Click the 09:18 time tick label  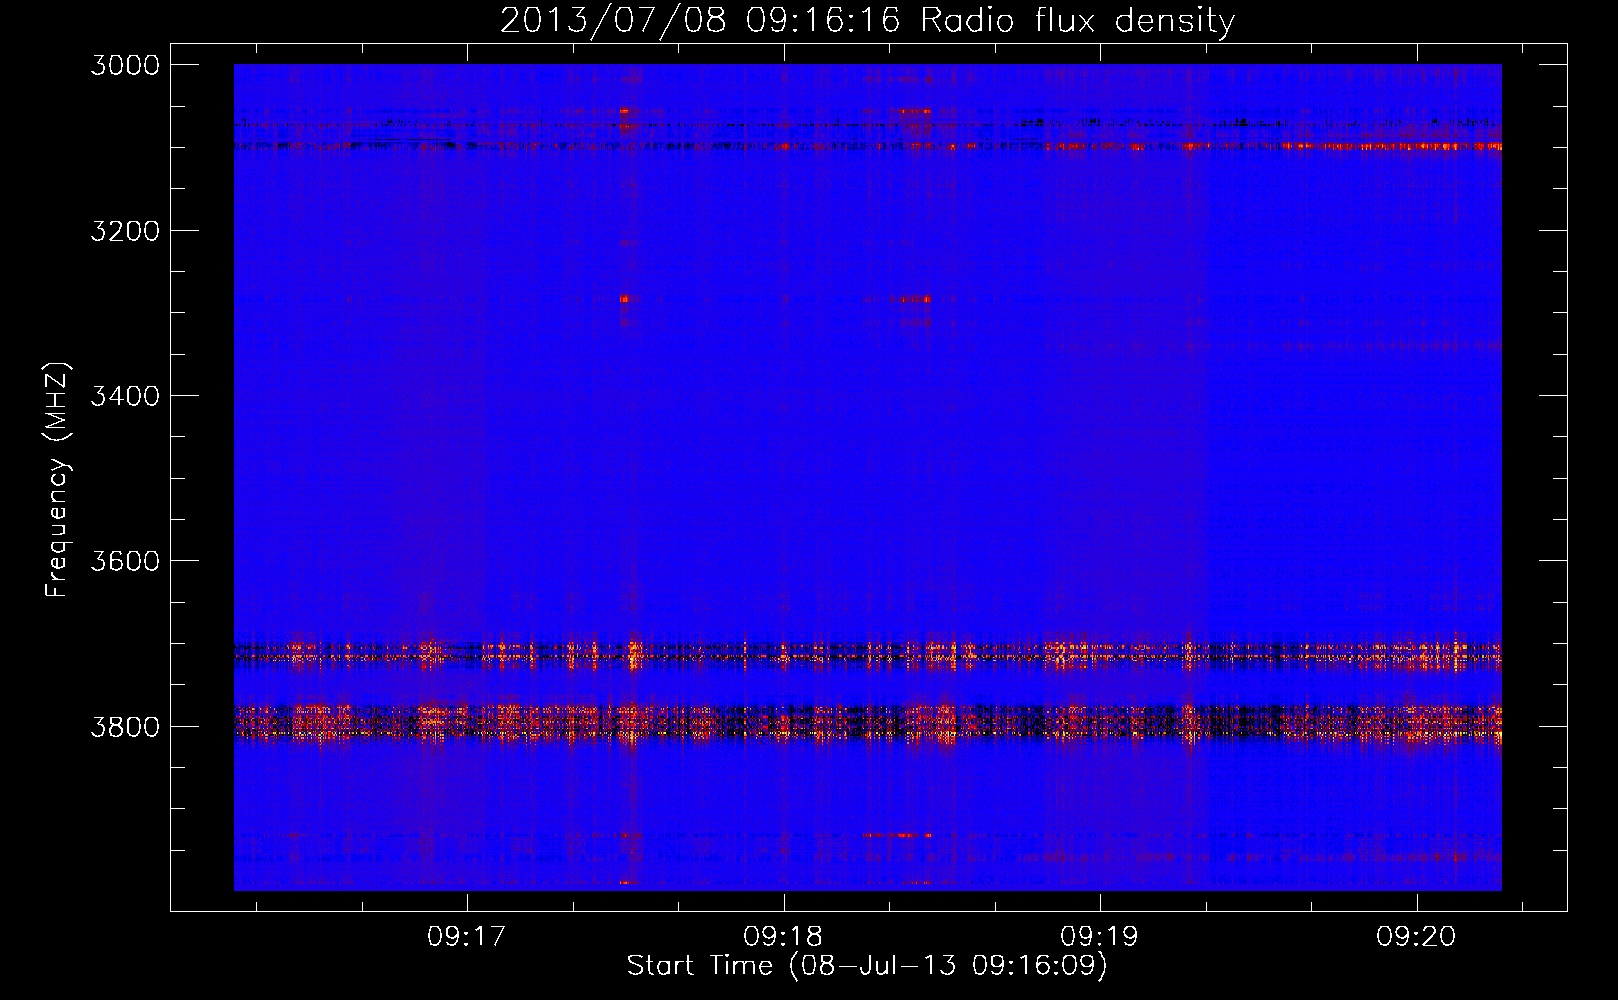point(783,937)
